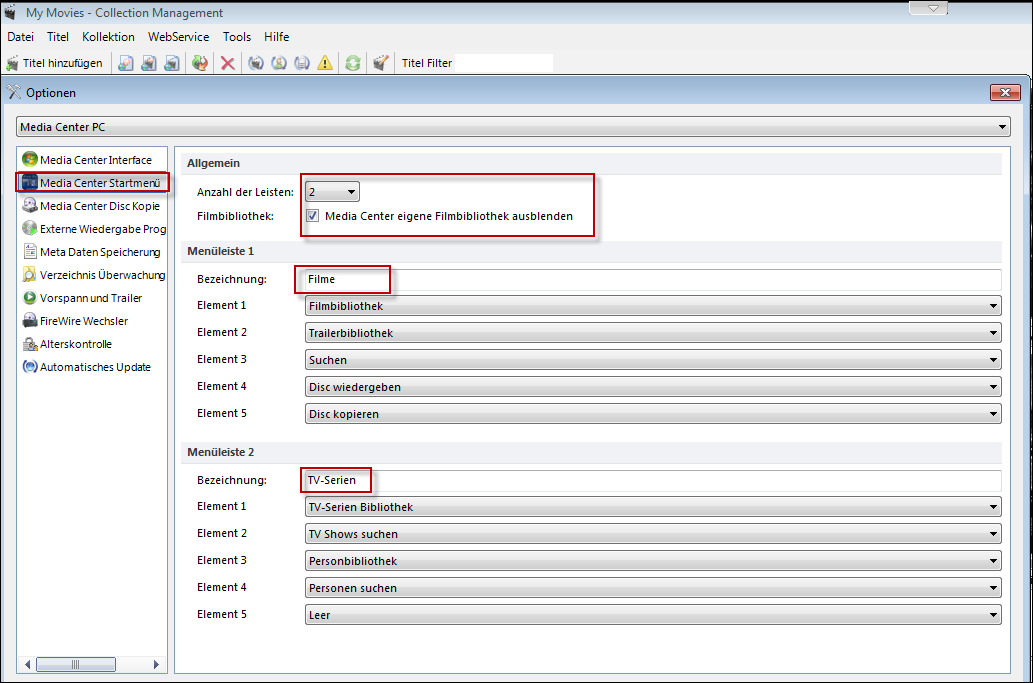Image resolution: width=1033 pixels, height=683 pixels.
Task: Click the Titel hinzufügen toolbar button
Action: [55, 63]
